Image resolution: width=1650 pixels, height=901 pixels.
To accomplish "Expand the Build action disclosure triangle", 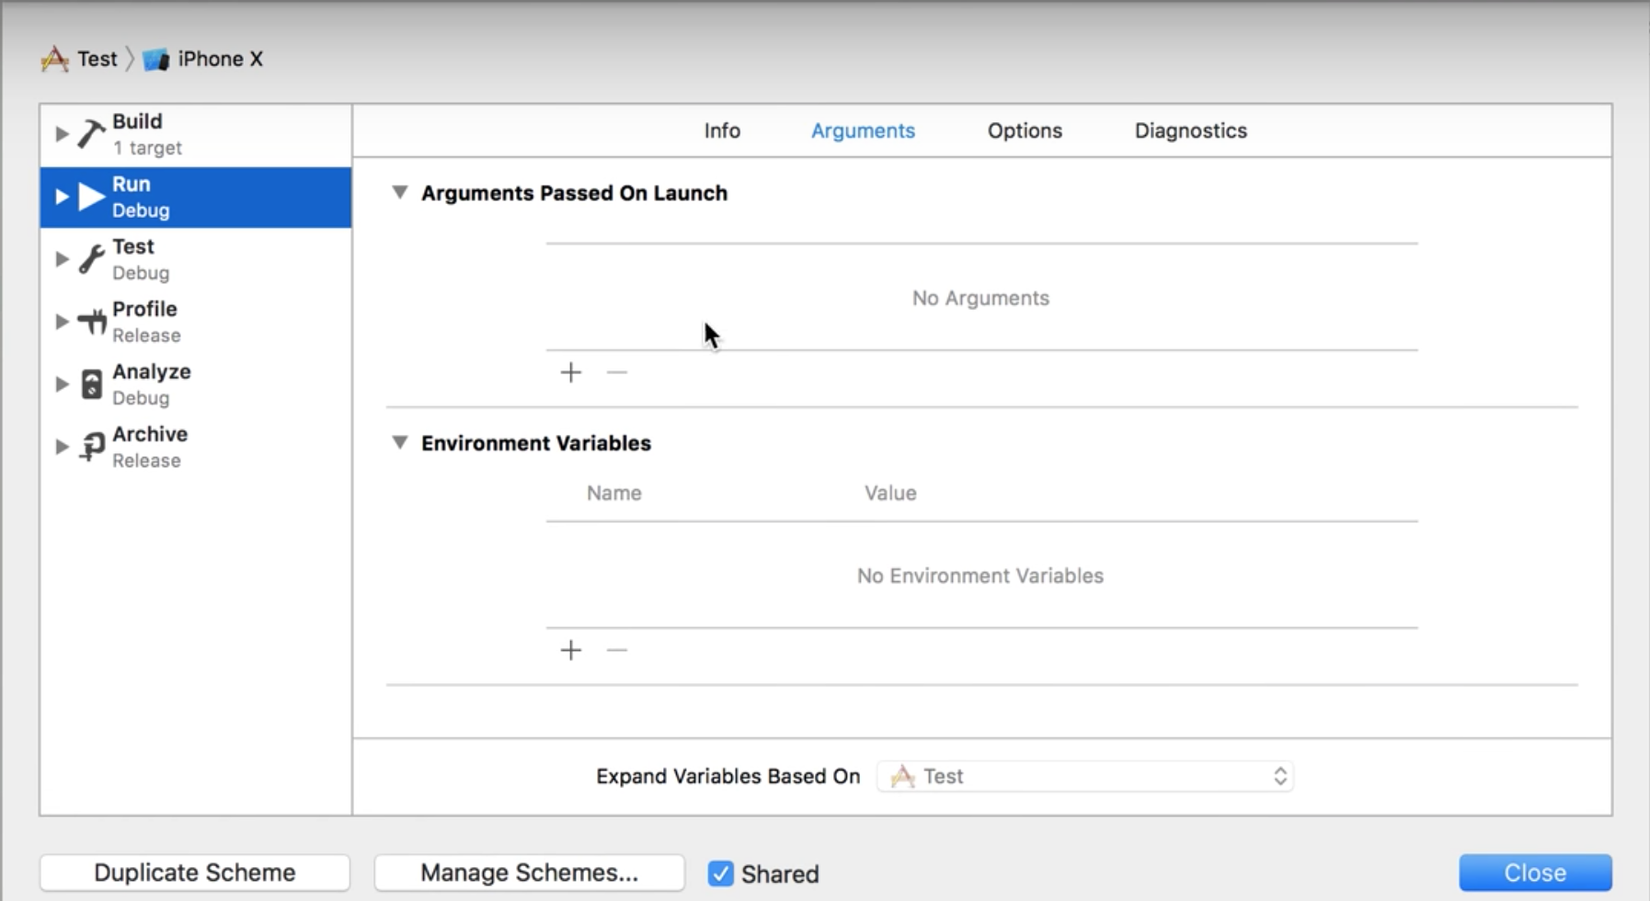I will click(x=61, y=134).
